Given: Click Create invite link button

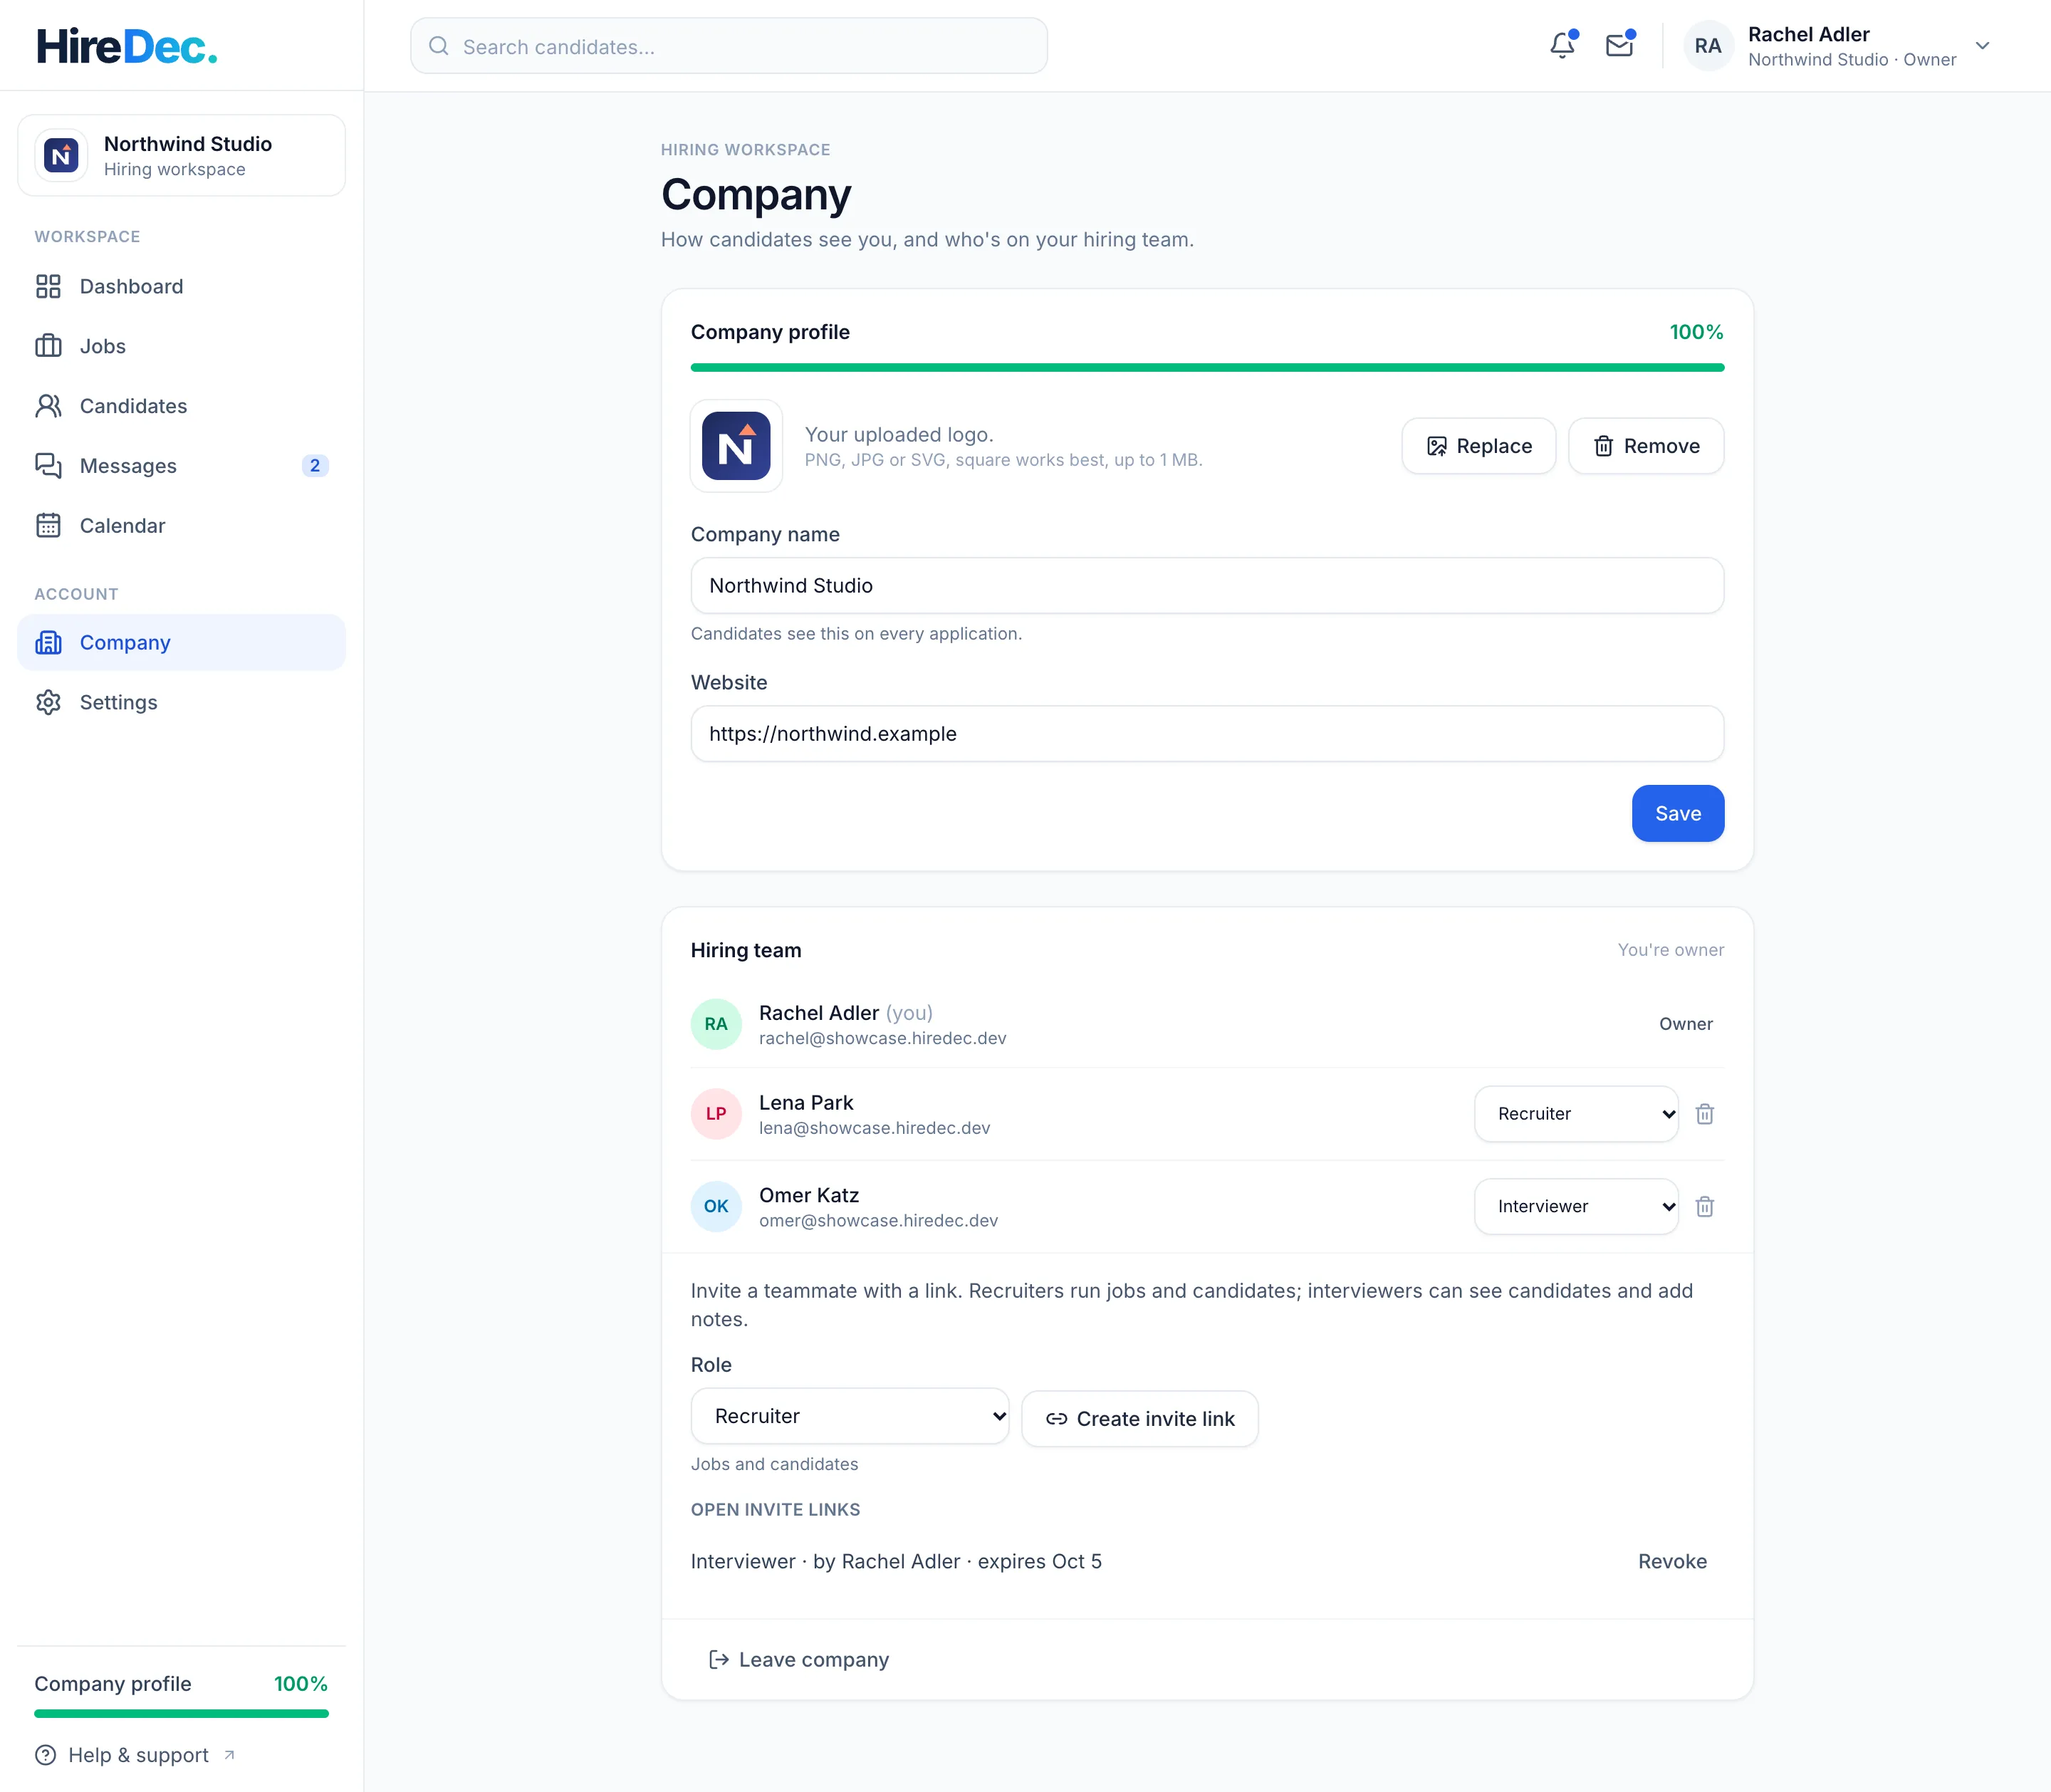Looking at the screenshot, I should [x=1140, y=1419].
